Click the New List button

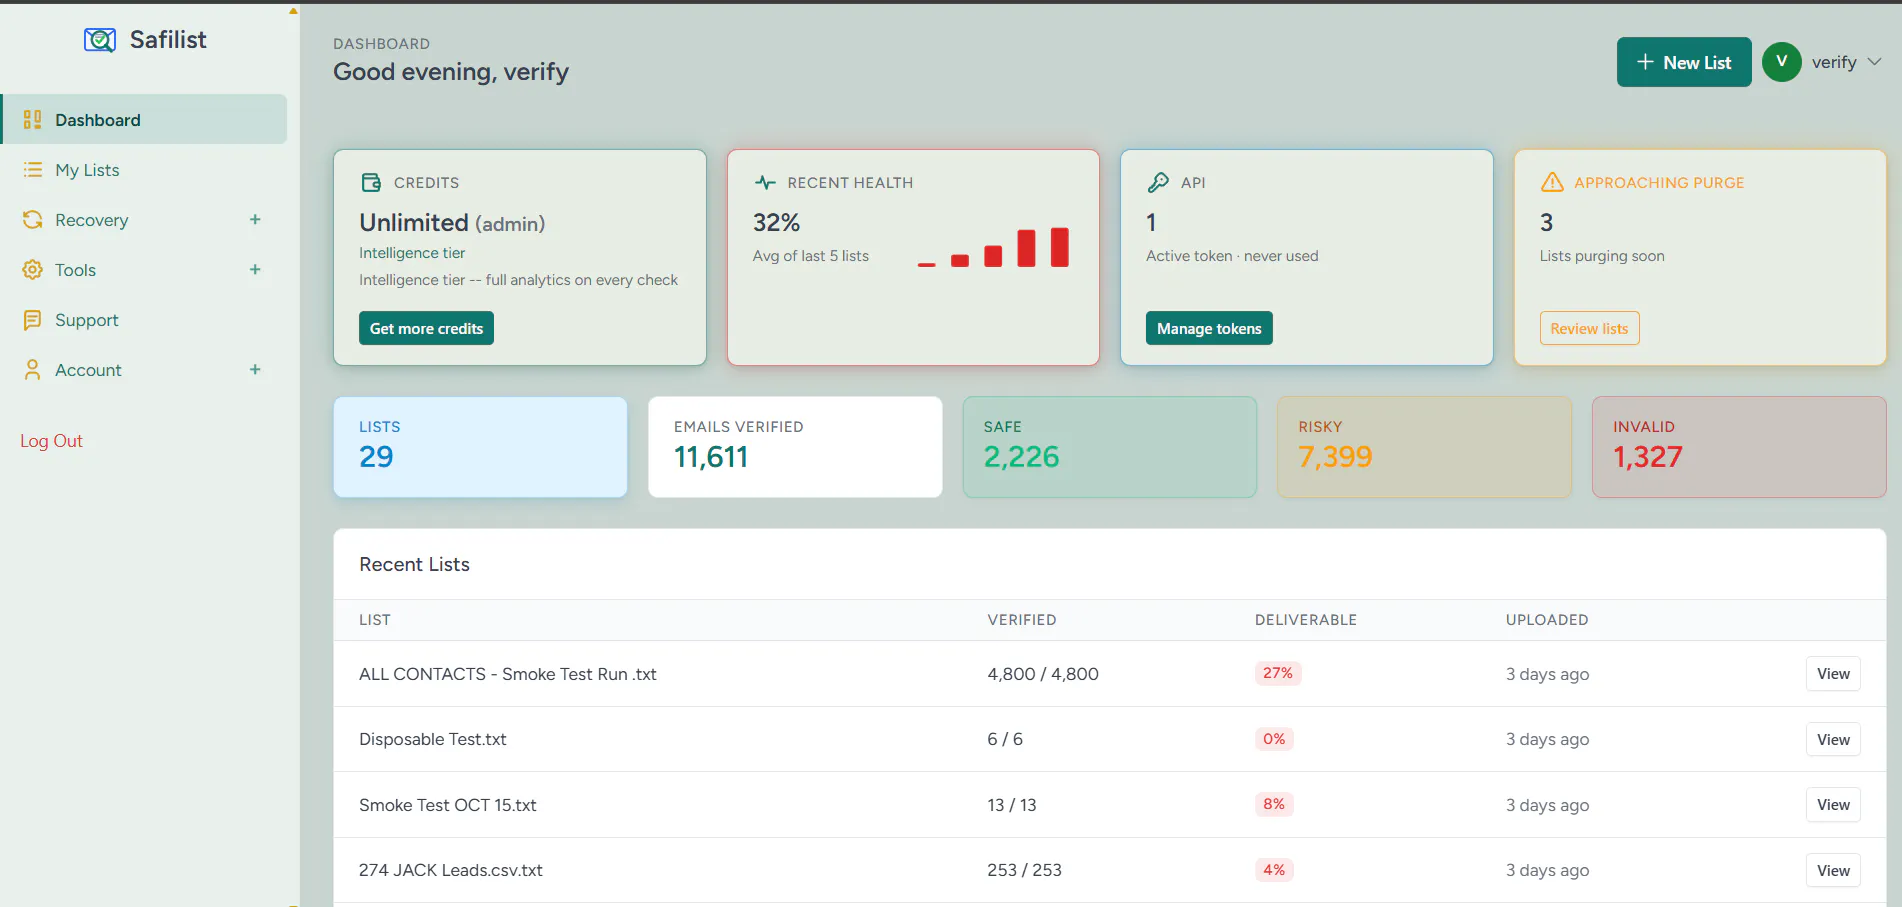pos(1684,62)
